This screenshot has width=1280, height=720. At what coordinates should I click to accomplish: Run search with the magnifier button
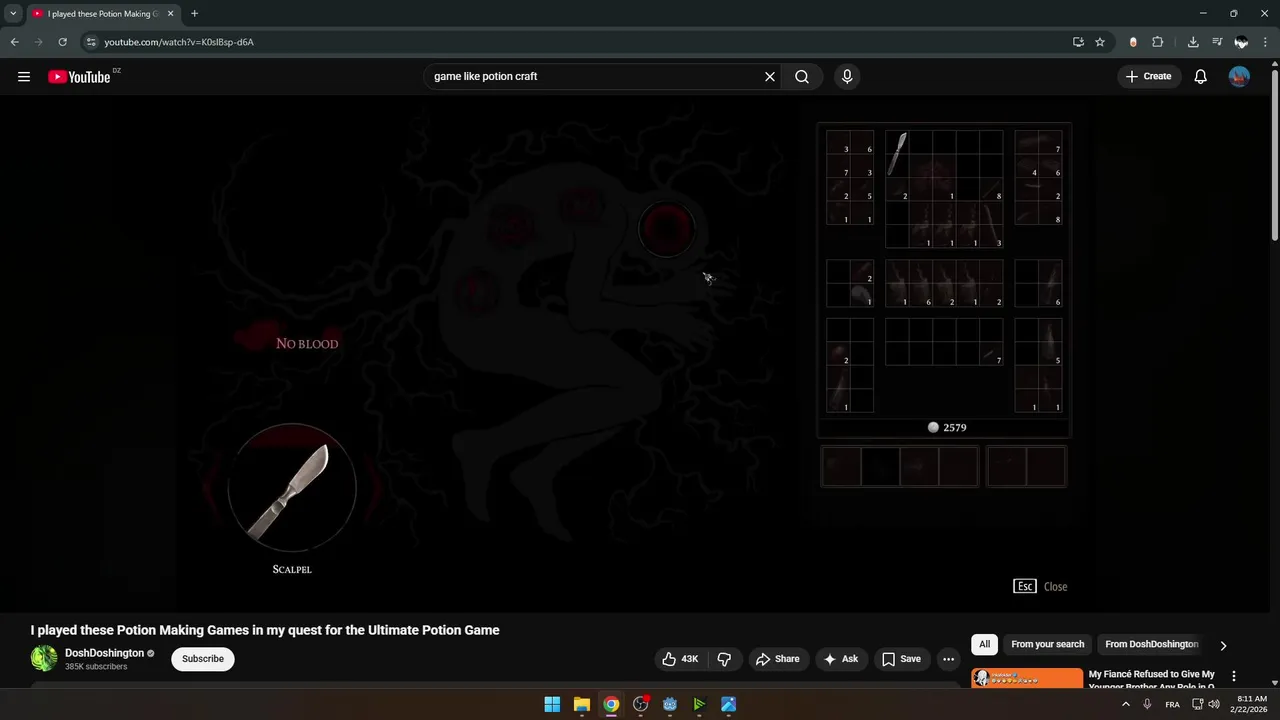[x=802, y=76]
